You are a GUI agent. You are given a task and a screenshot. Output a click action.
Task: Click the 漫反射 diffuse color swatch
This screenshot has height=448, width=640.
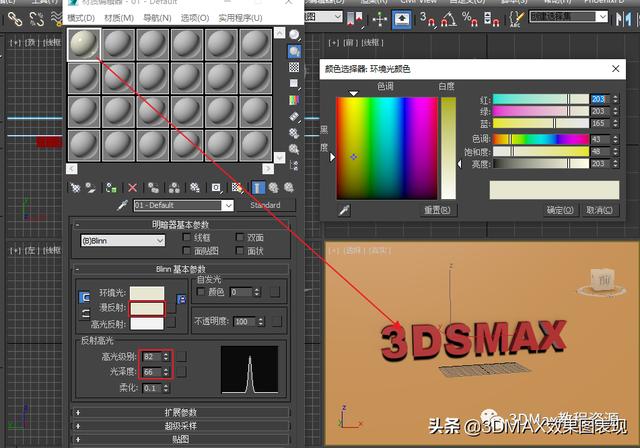pyautogui.click(x=147, y=309)
